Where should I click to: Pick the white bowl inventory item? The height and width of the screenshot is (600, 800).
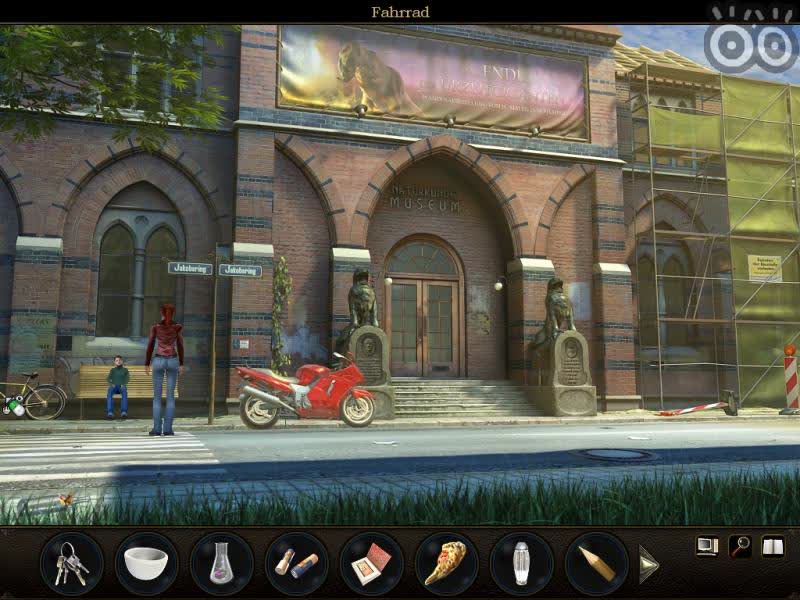point(146,563)
